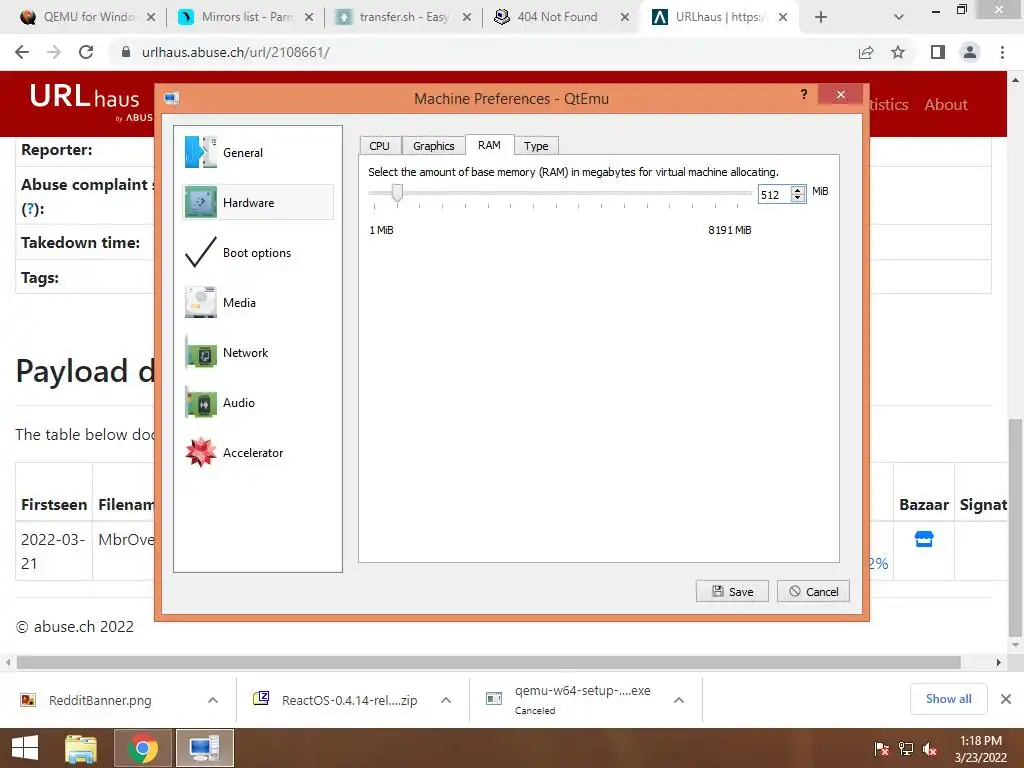1024x768 pixels.
Task: Click the Chrome back arrow
Action: pos(22,52)
